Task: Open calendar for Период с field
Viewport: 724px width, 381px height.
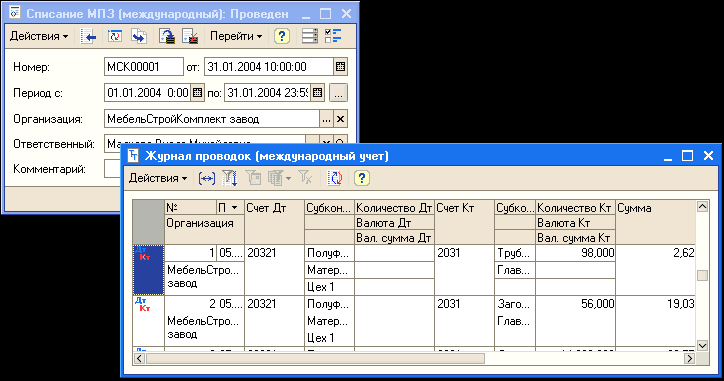Action: (197, 92)
